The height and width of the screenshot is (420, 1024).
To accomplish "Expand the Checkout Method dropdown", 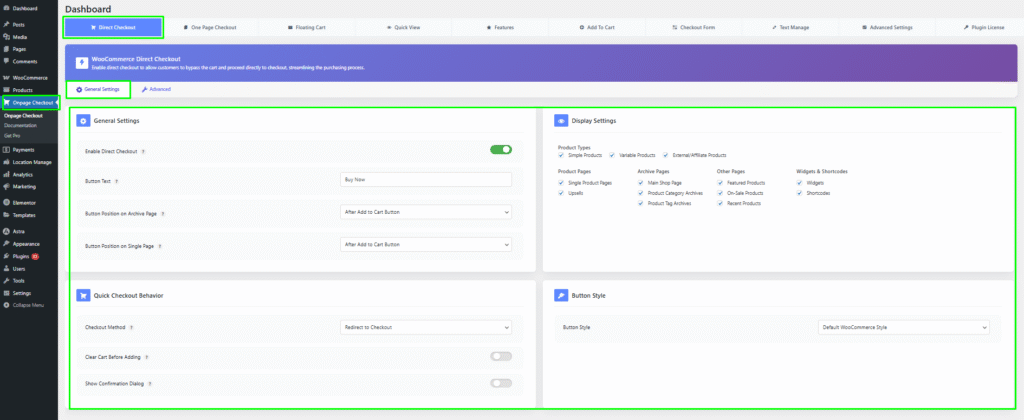I will pos(426,327).
